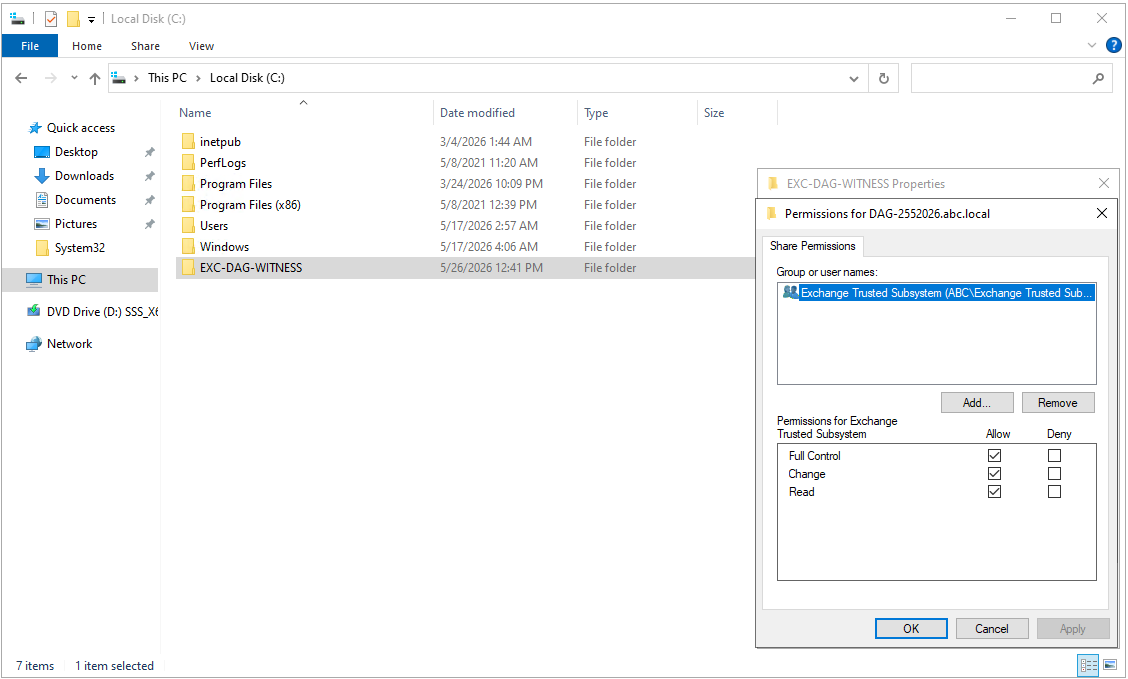
Task: Refresh the Local Disk (C:) view
Action: click(x=884, y=78)
